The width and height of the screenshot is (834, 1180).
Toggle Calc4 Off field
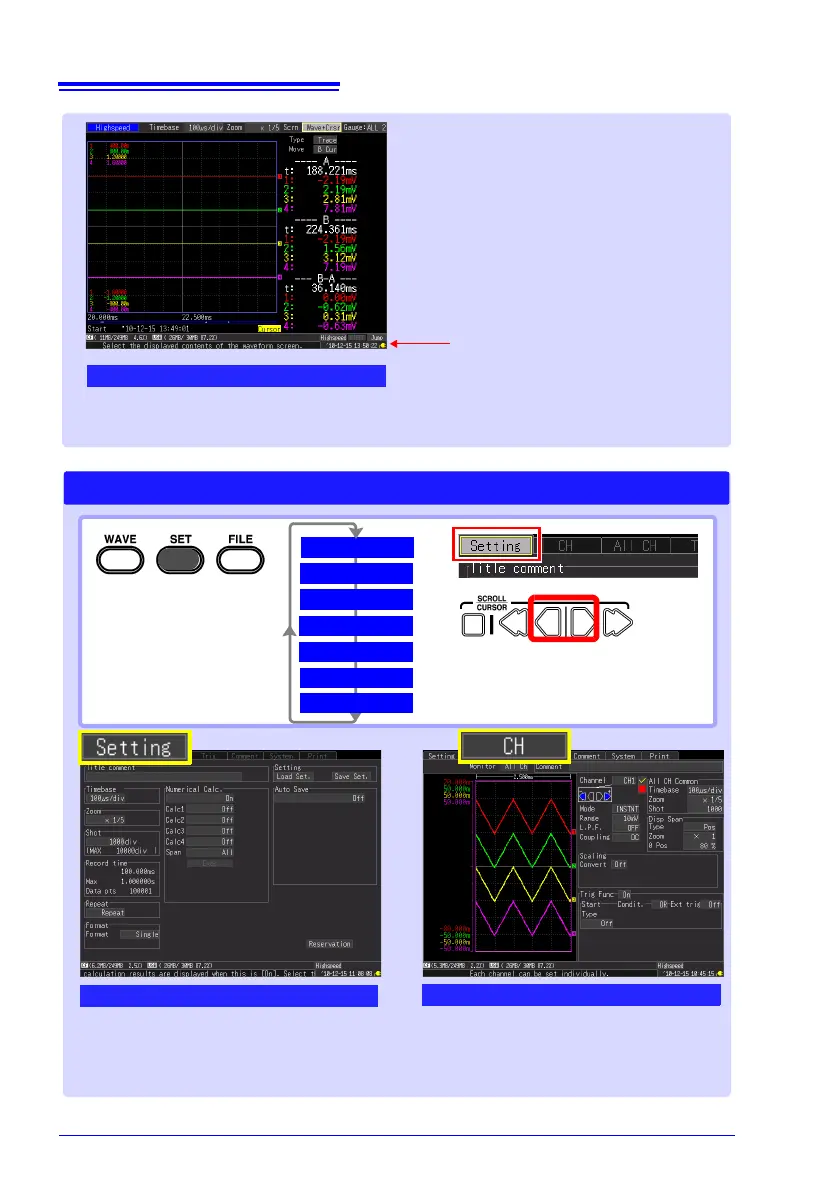(x=211, y=841)
